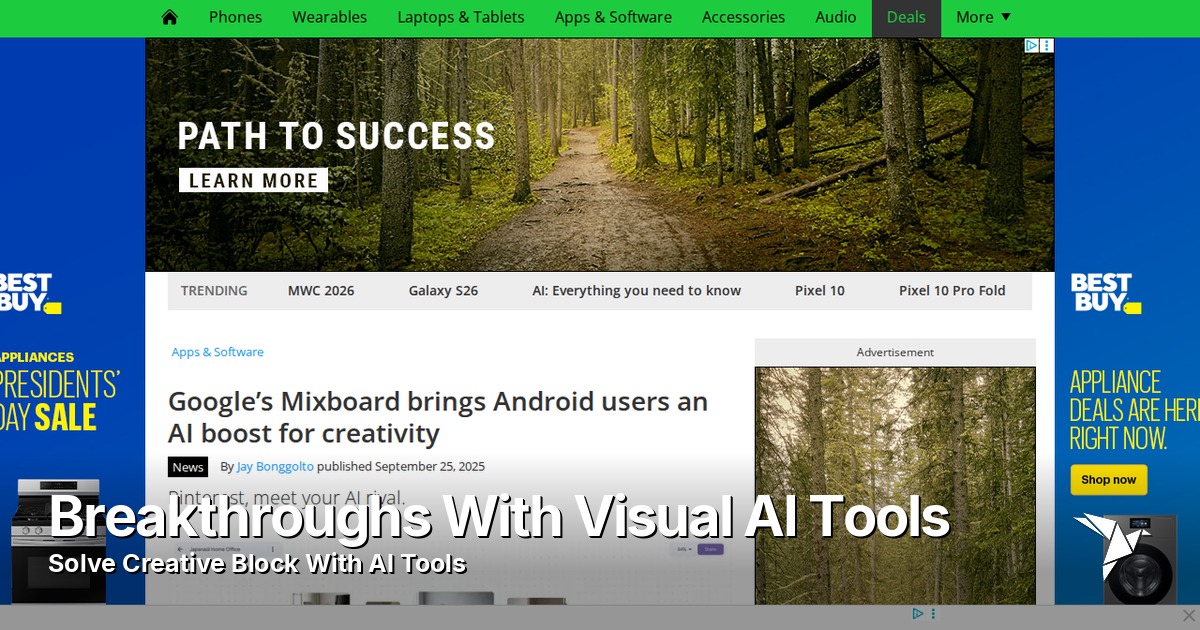Open AI: Everything you need to know
Screen dimensions: 1200x630
(x=636, y=291)
